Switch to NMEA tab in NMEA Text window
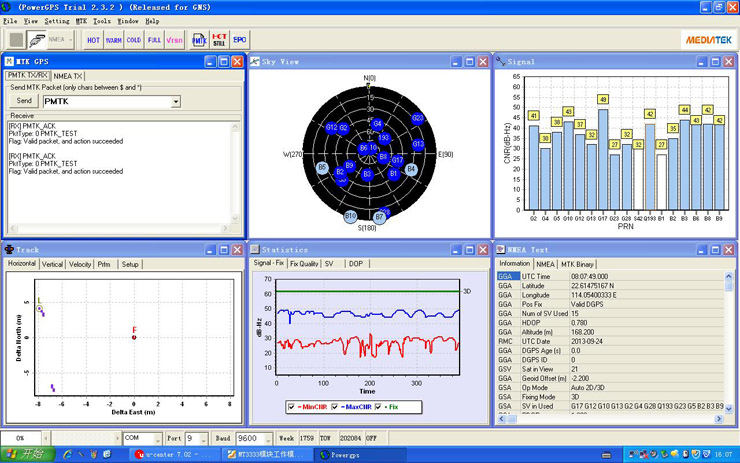The width and height of the screenshot is (740, 463). [545, 264]
